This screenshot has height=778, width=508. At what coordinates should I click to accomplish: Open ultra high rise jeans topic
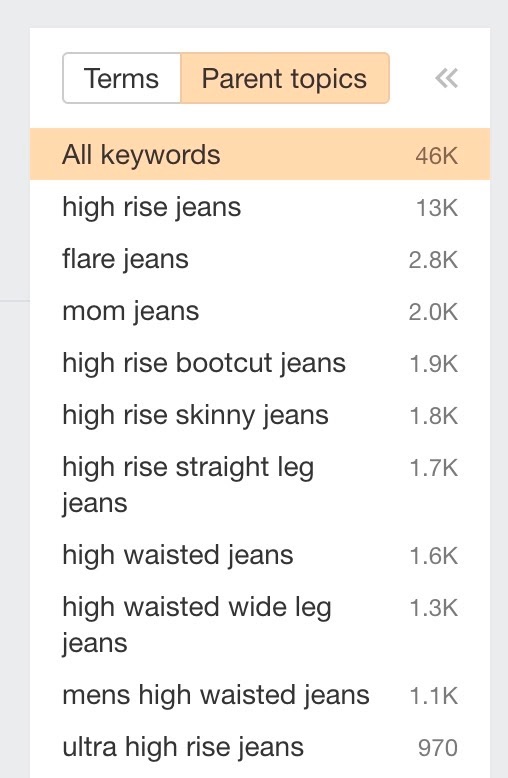[x=260, y=747]
